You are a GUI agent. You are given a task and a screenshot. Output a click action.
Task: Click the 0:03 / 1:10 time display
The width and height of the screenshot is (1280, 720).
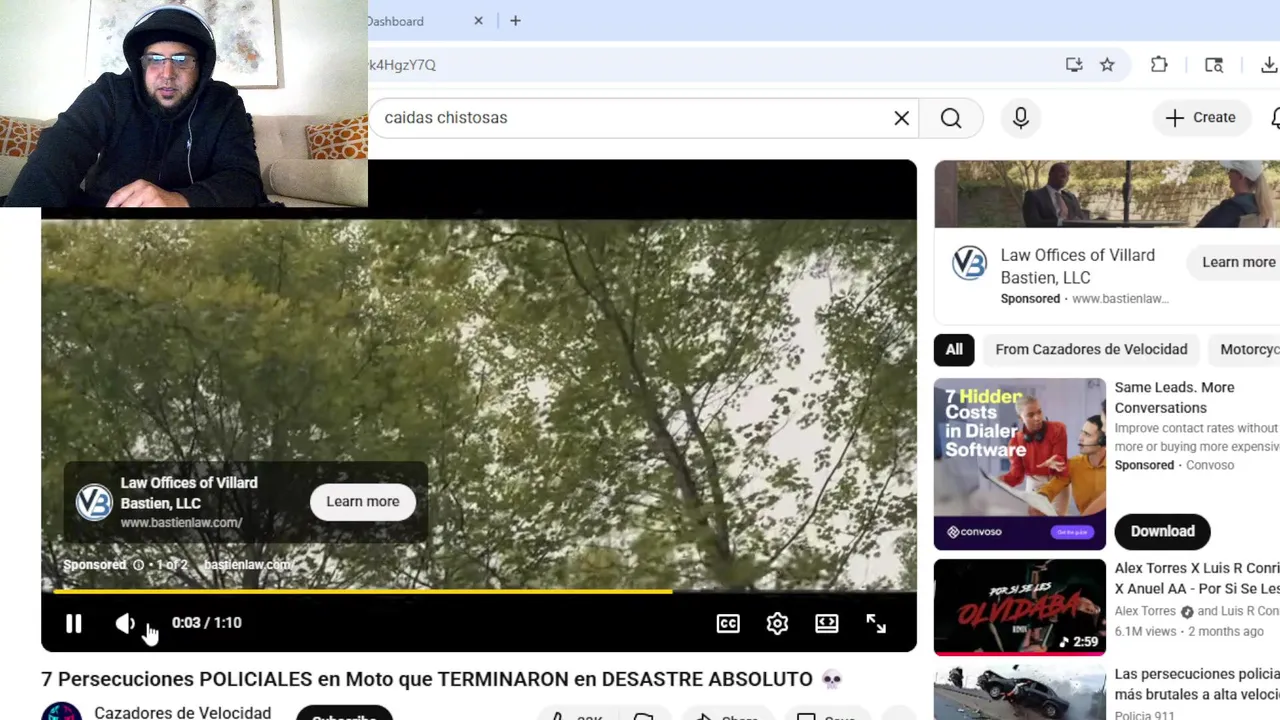tap(207, 623)
